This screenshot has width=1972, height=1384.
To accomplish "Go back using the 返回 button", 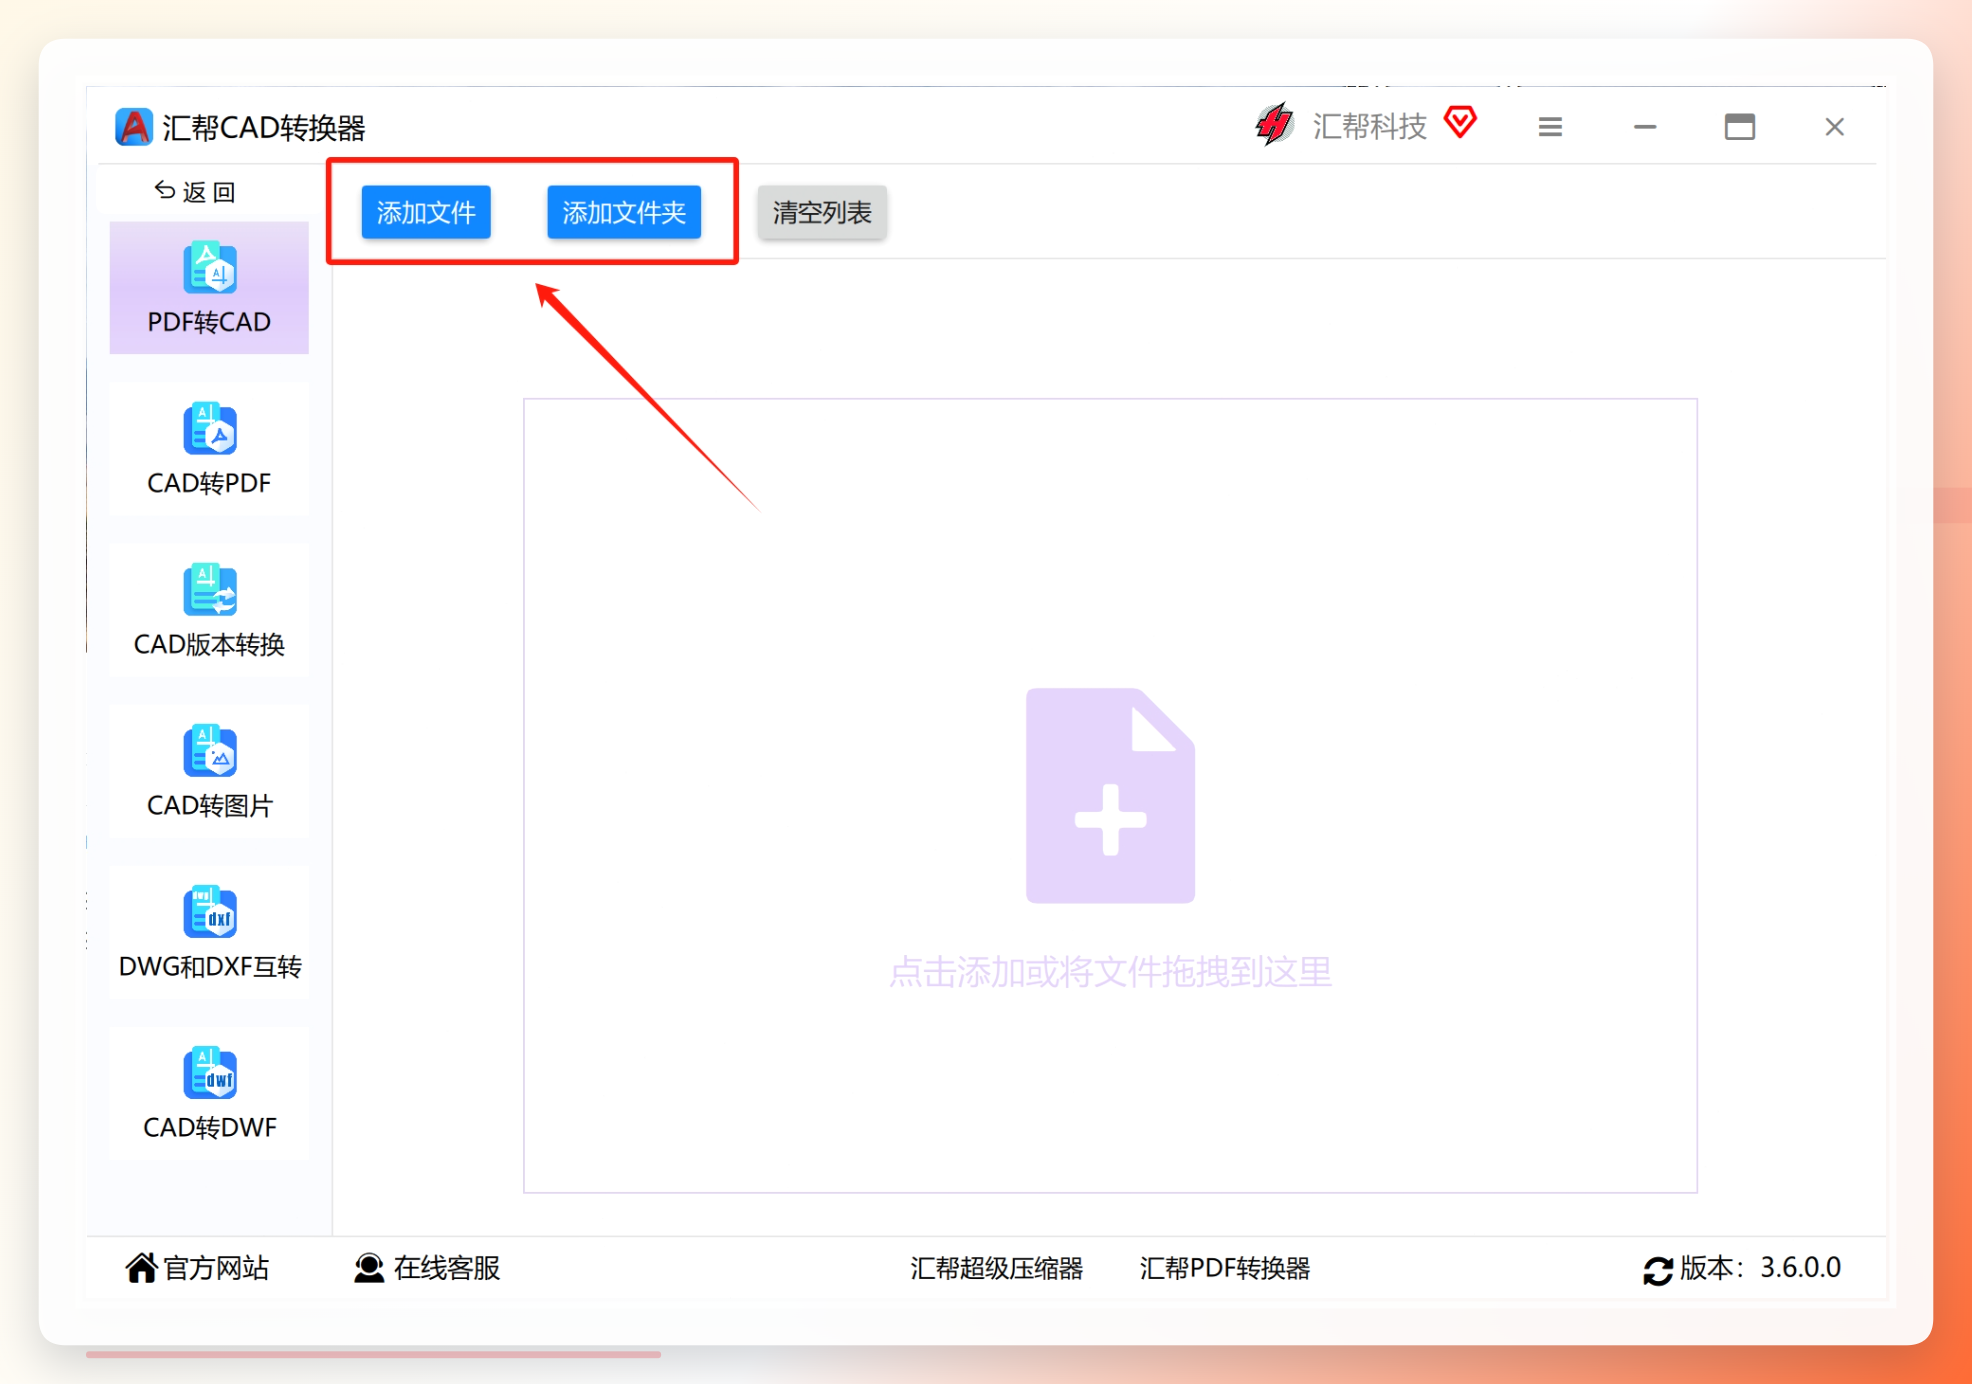I will 195,191.
